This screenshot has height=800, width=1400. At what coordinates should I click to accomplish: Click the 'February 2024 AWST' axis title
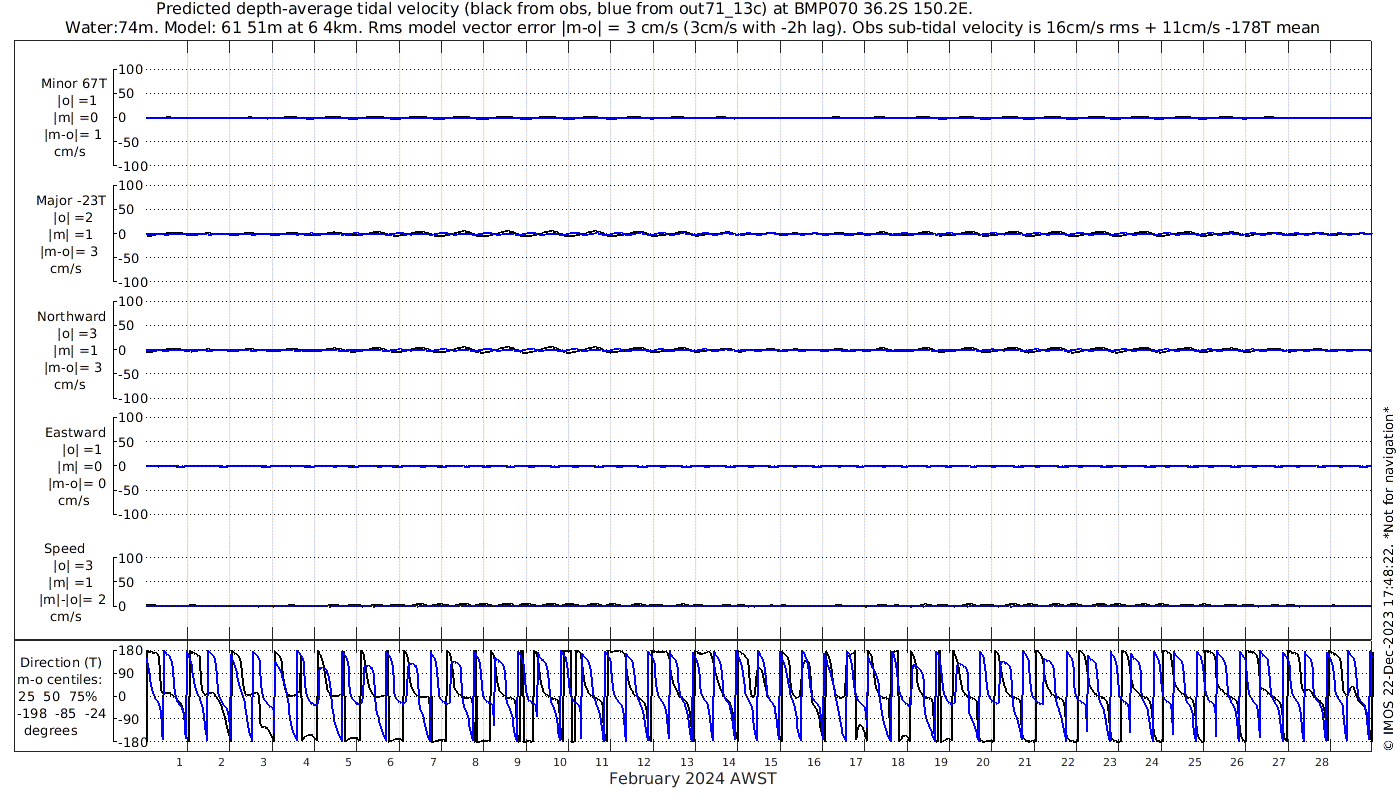(x=692, y=779)
